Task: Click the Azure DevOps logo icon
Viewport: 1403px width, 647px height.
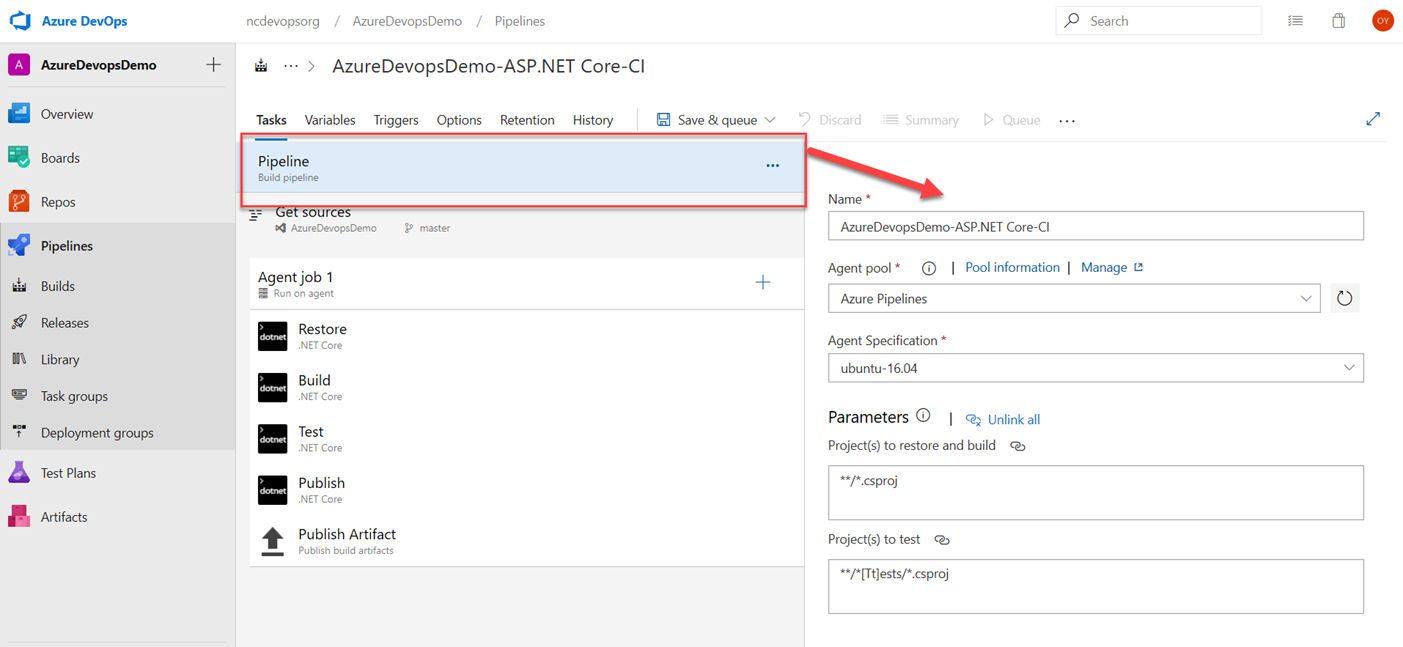Action: click(20, 20)
